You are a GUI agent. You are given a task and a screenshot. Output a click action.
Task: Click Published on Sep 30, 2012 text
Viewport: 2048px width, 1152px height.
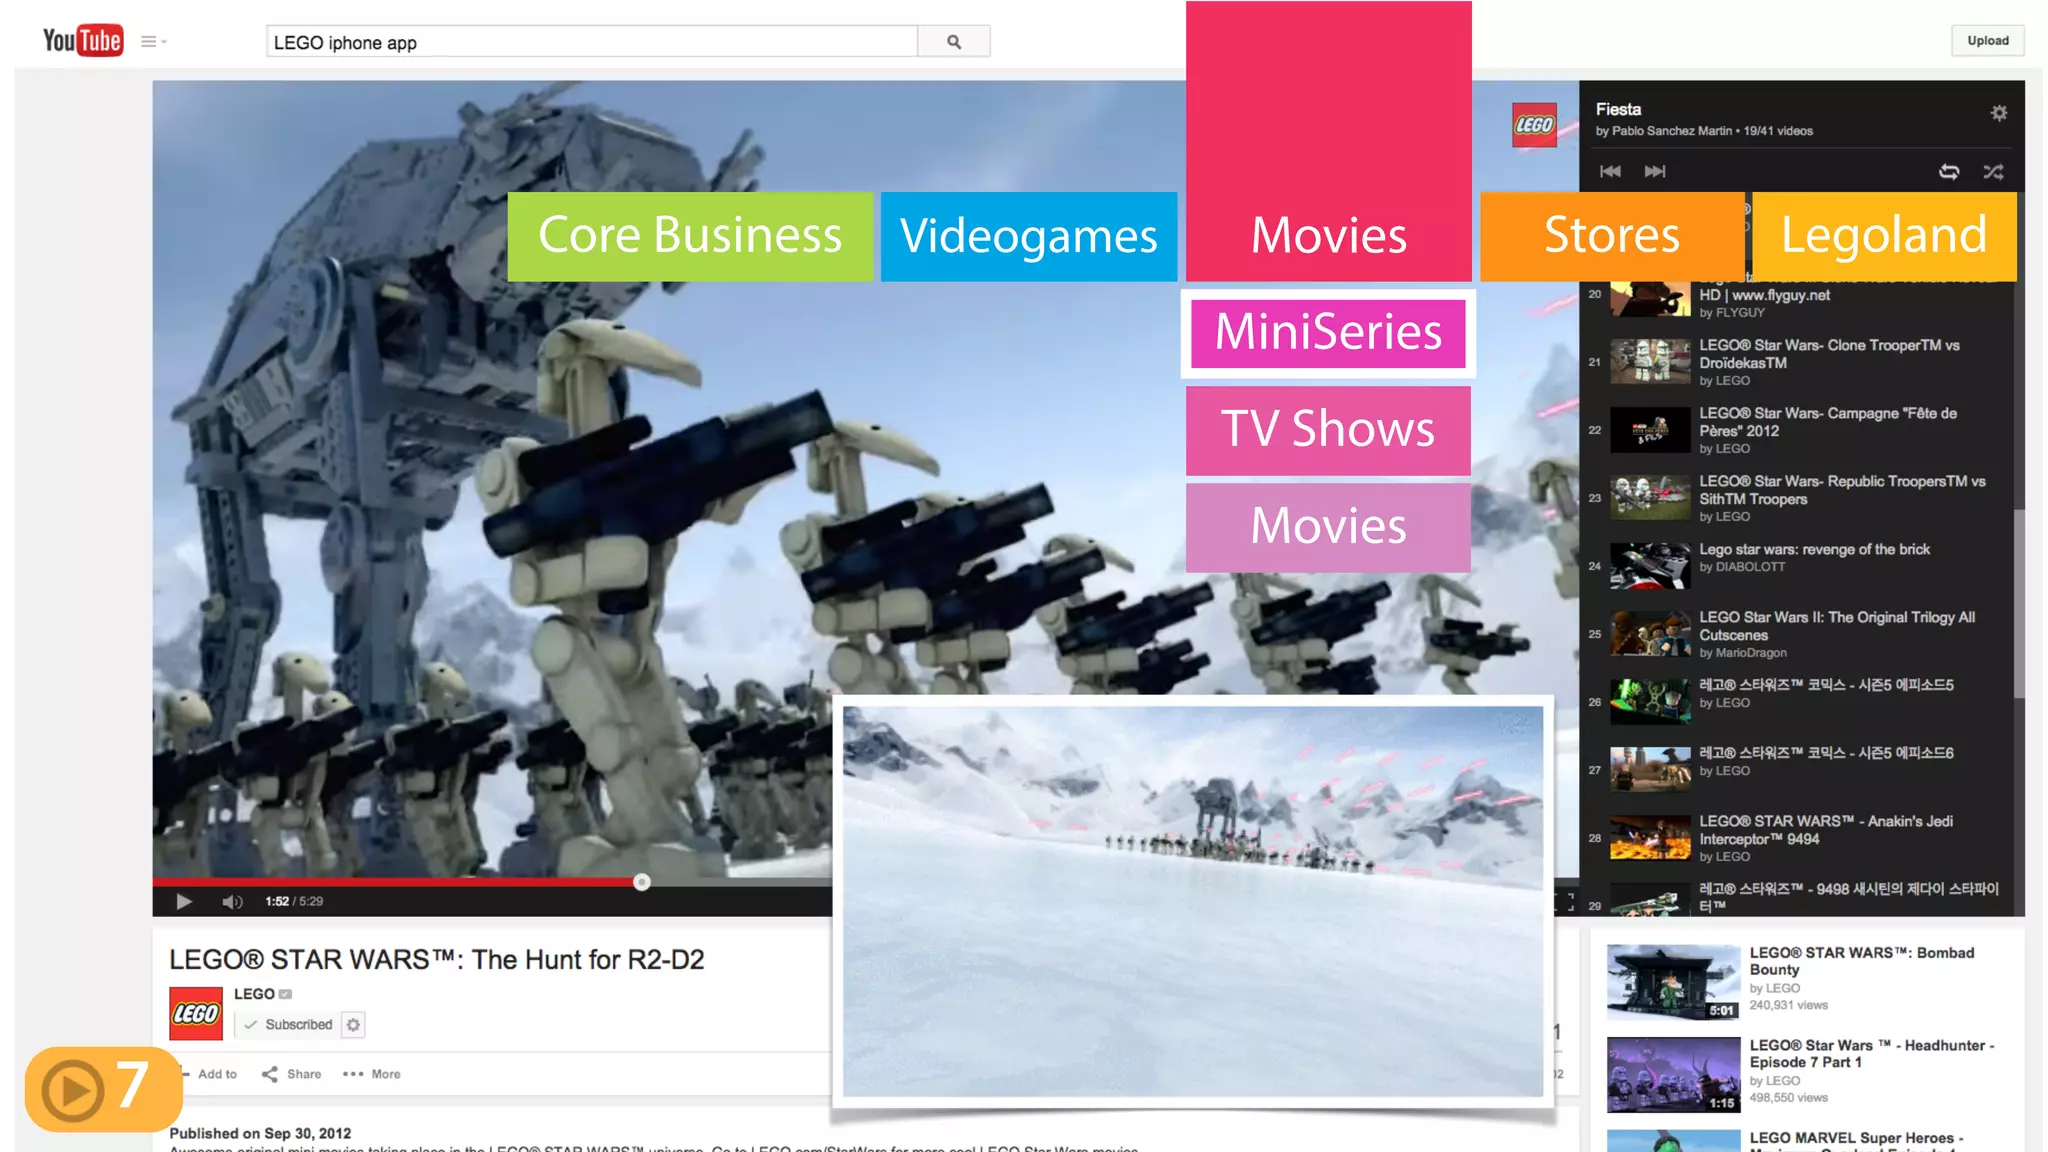tap(260, 1133)
